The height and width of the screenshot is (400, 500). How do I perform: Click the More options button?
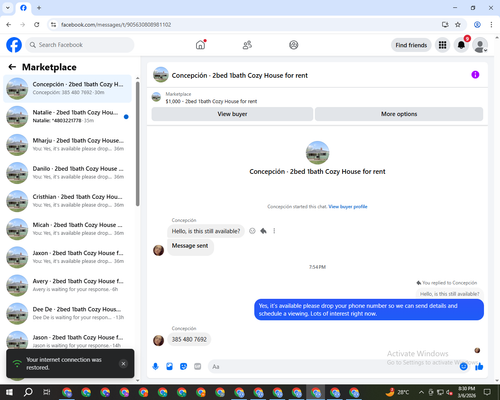[x=399, y=114]
